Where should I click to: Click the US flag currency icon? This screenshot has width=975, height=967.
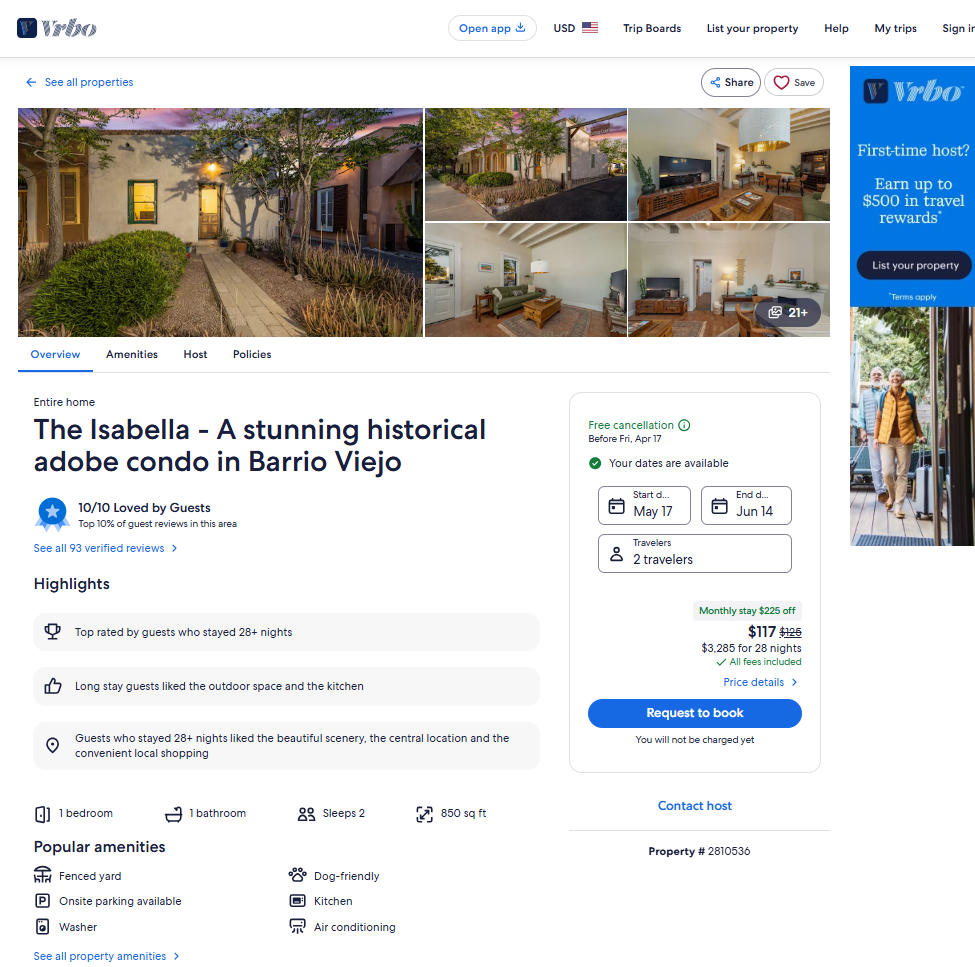pyautogui.click(x=589, y=28)
